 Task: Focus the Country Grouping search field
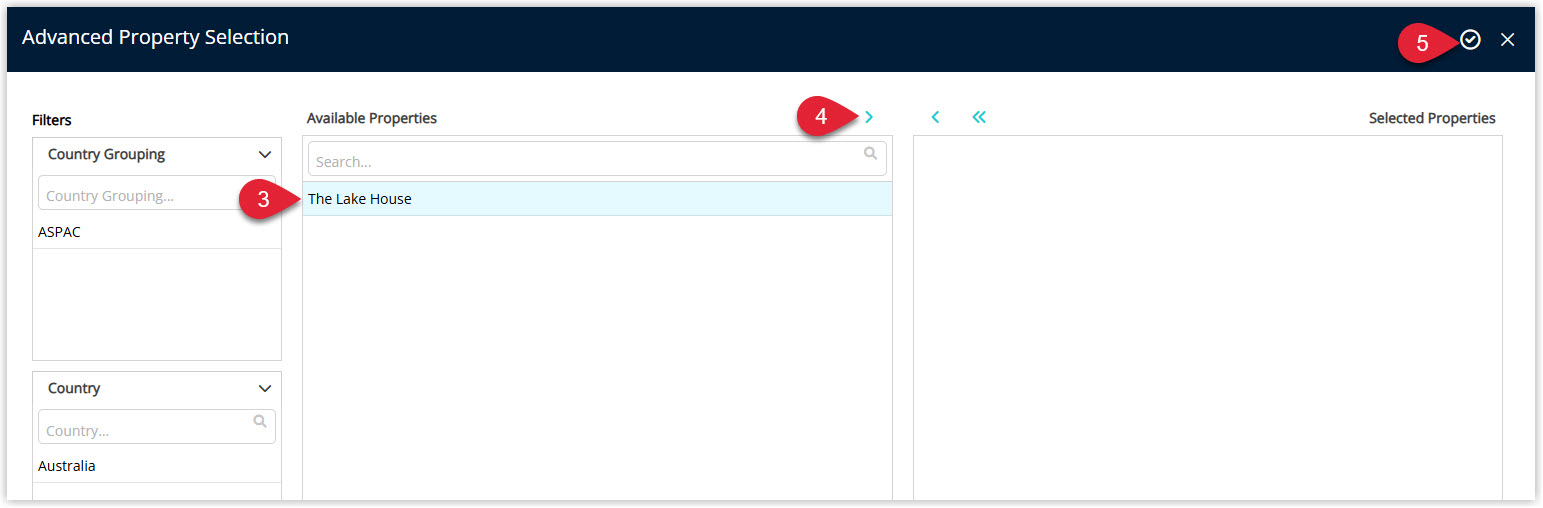157,193
